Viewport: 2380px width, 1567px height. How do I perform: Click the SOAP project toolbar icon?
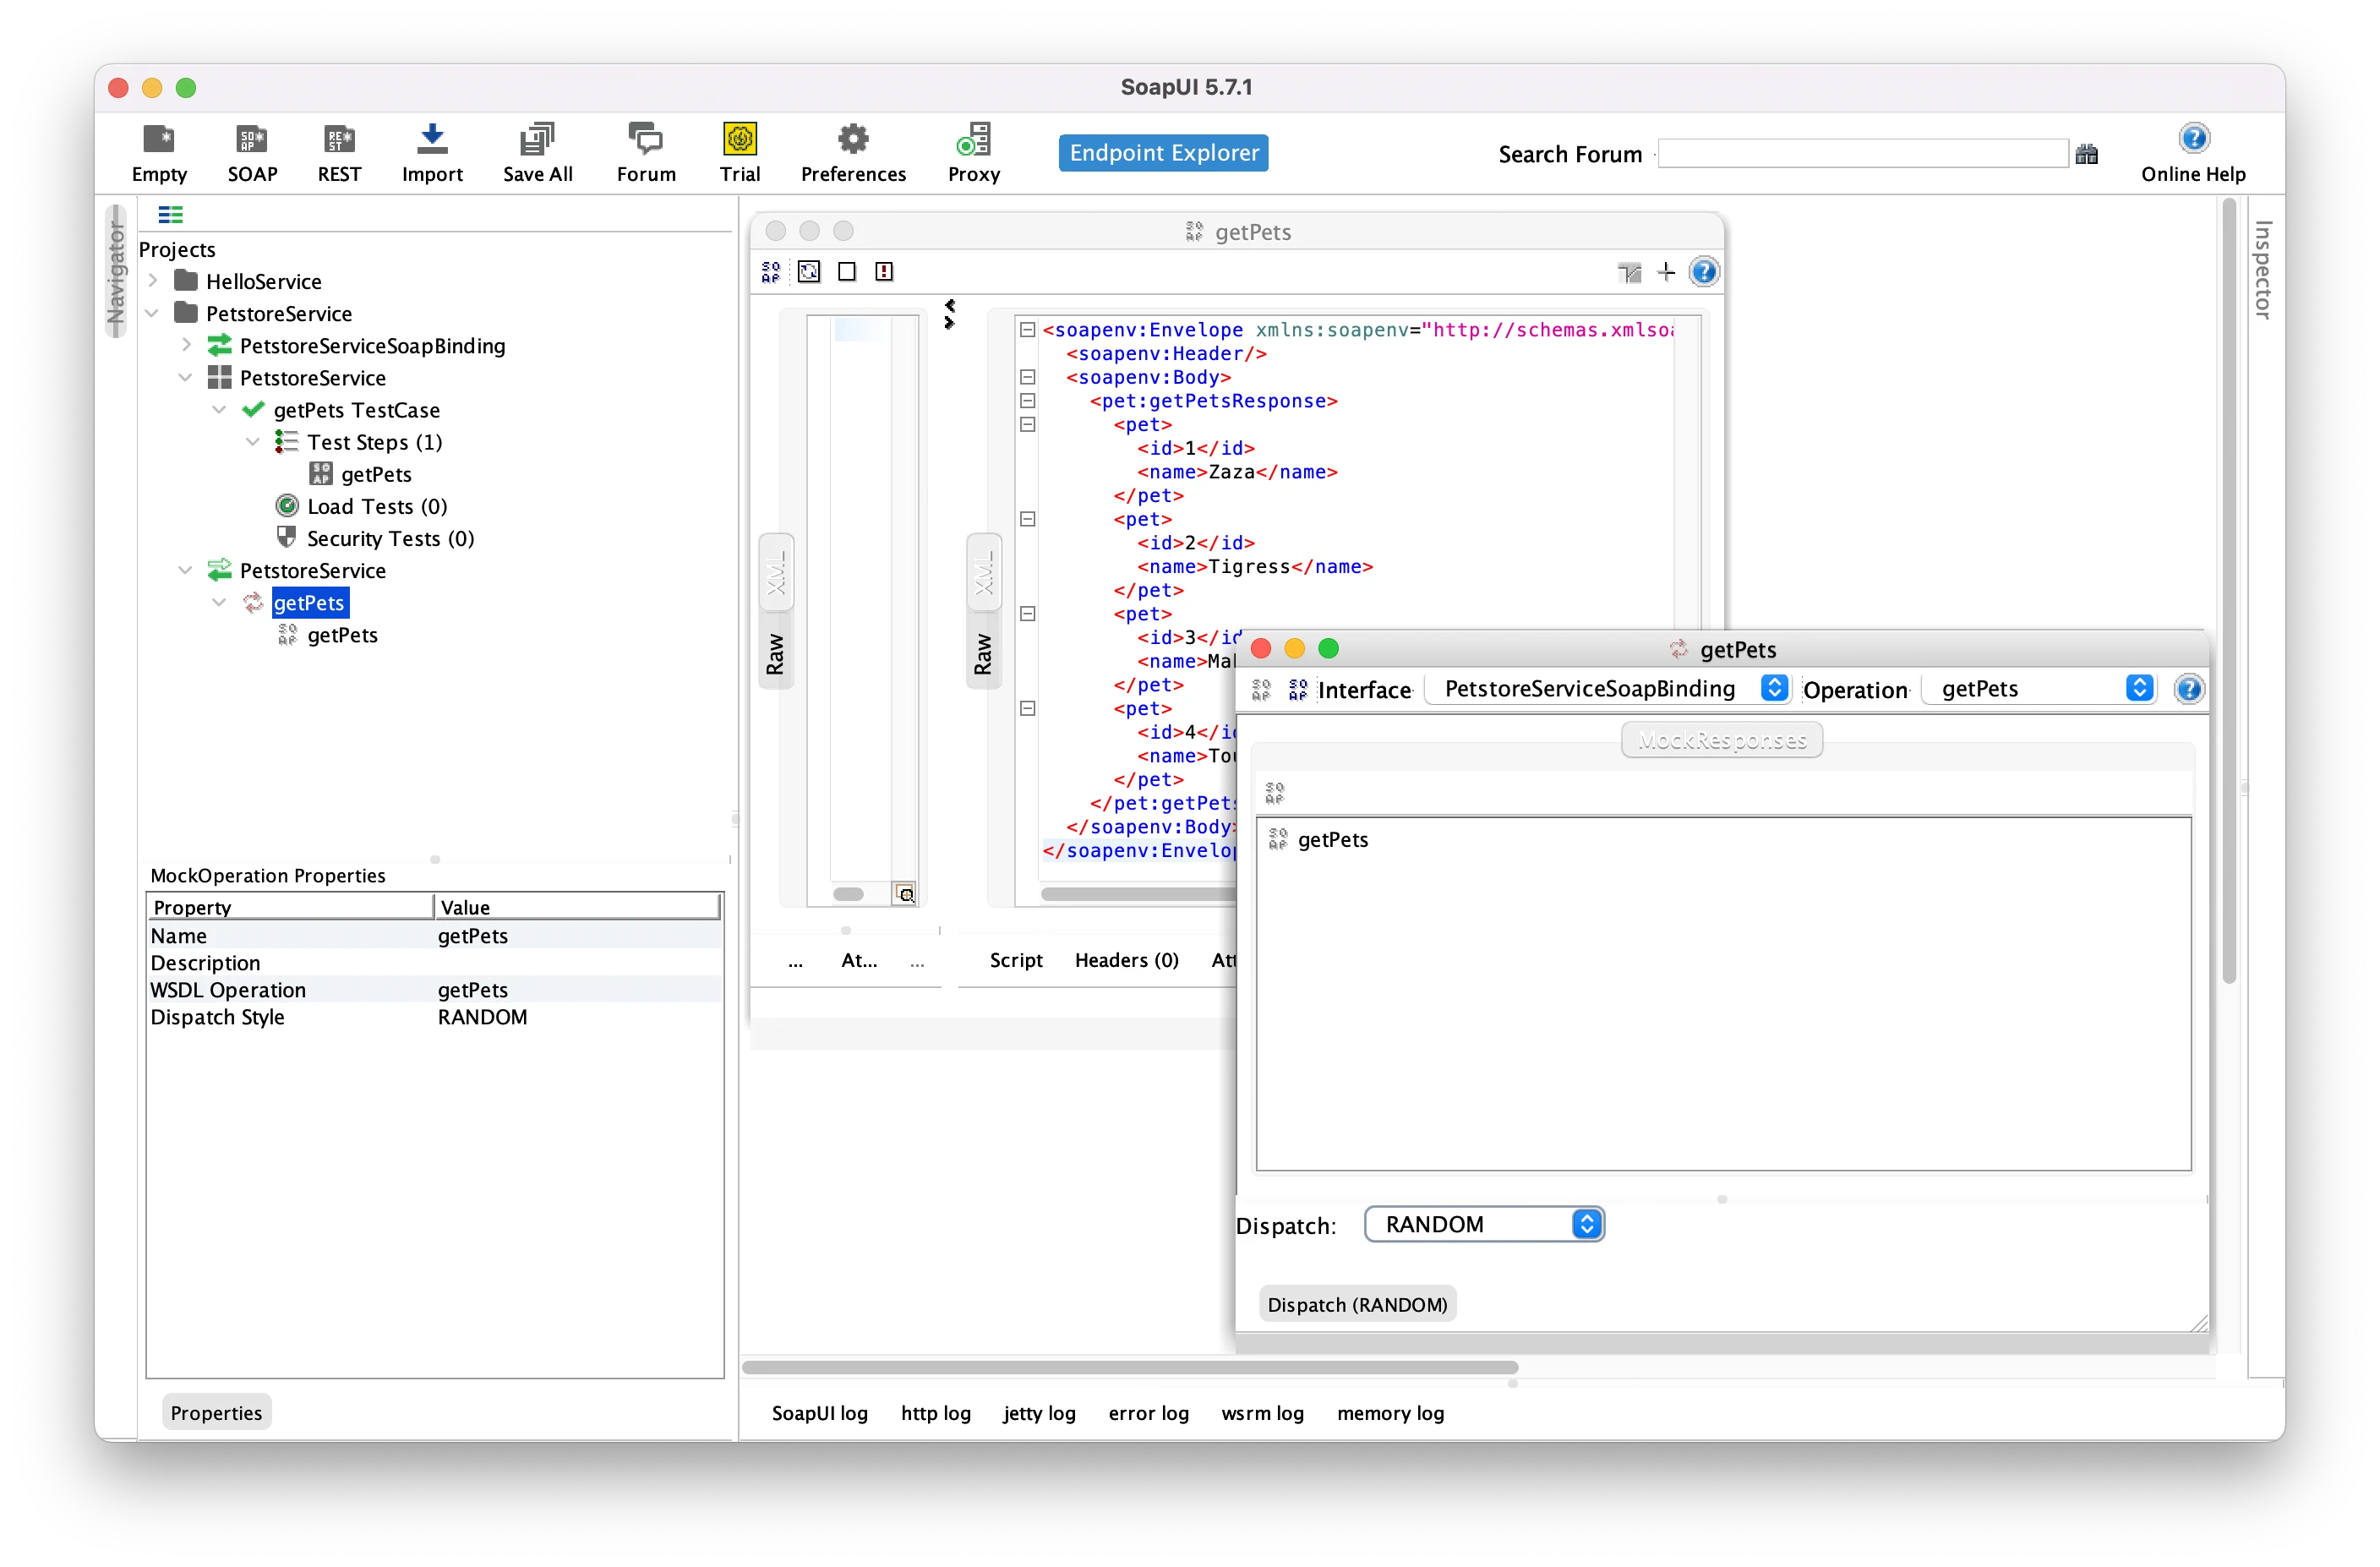251,139
